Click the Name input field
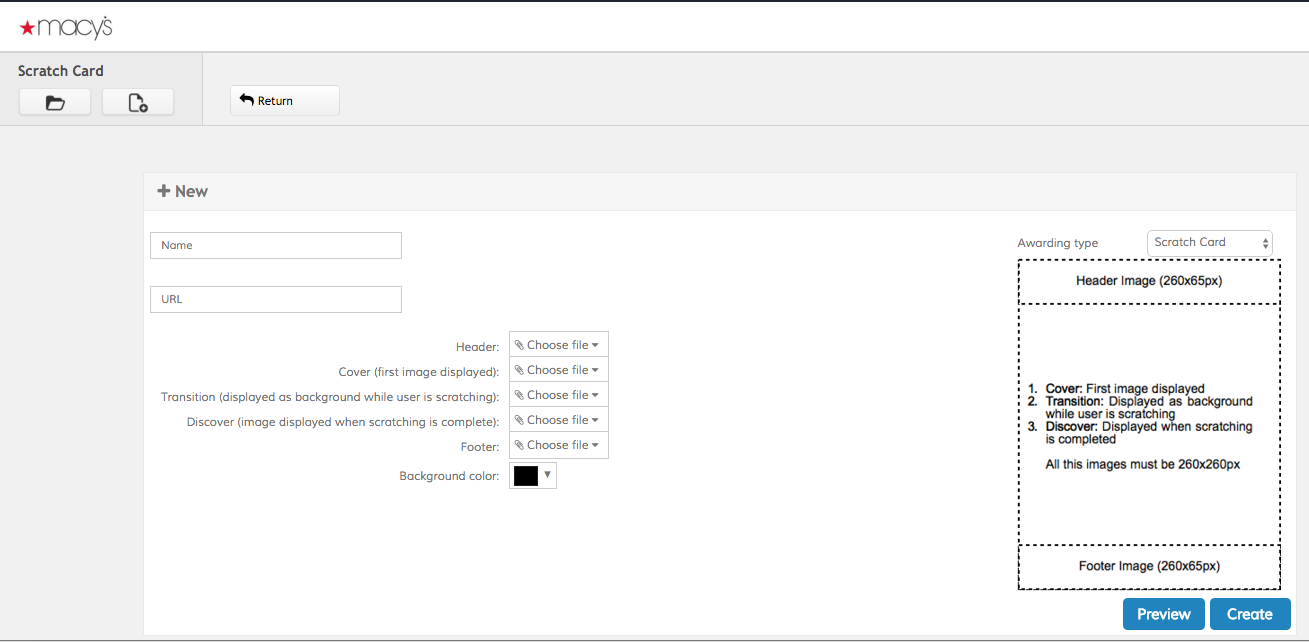This screenshot has width=1309, height=642. (276, 245)
